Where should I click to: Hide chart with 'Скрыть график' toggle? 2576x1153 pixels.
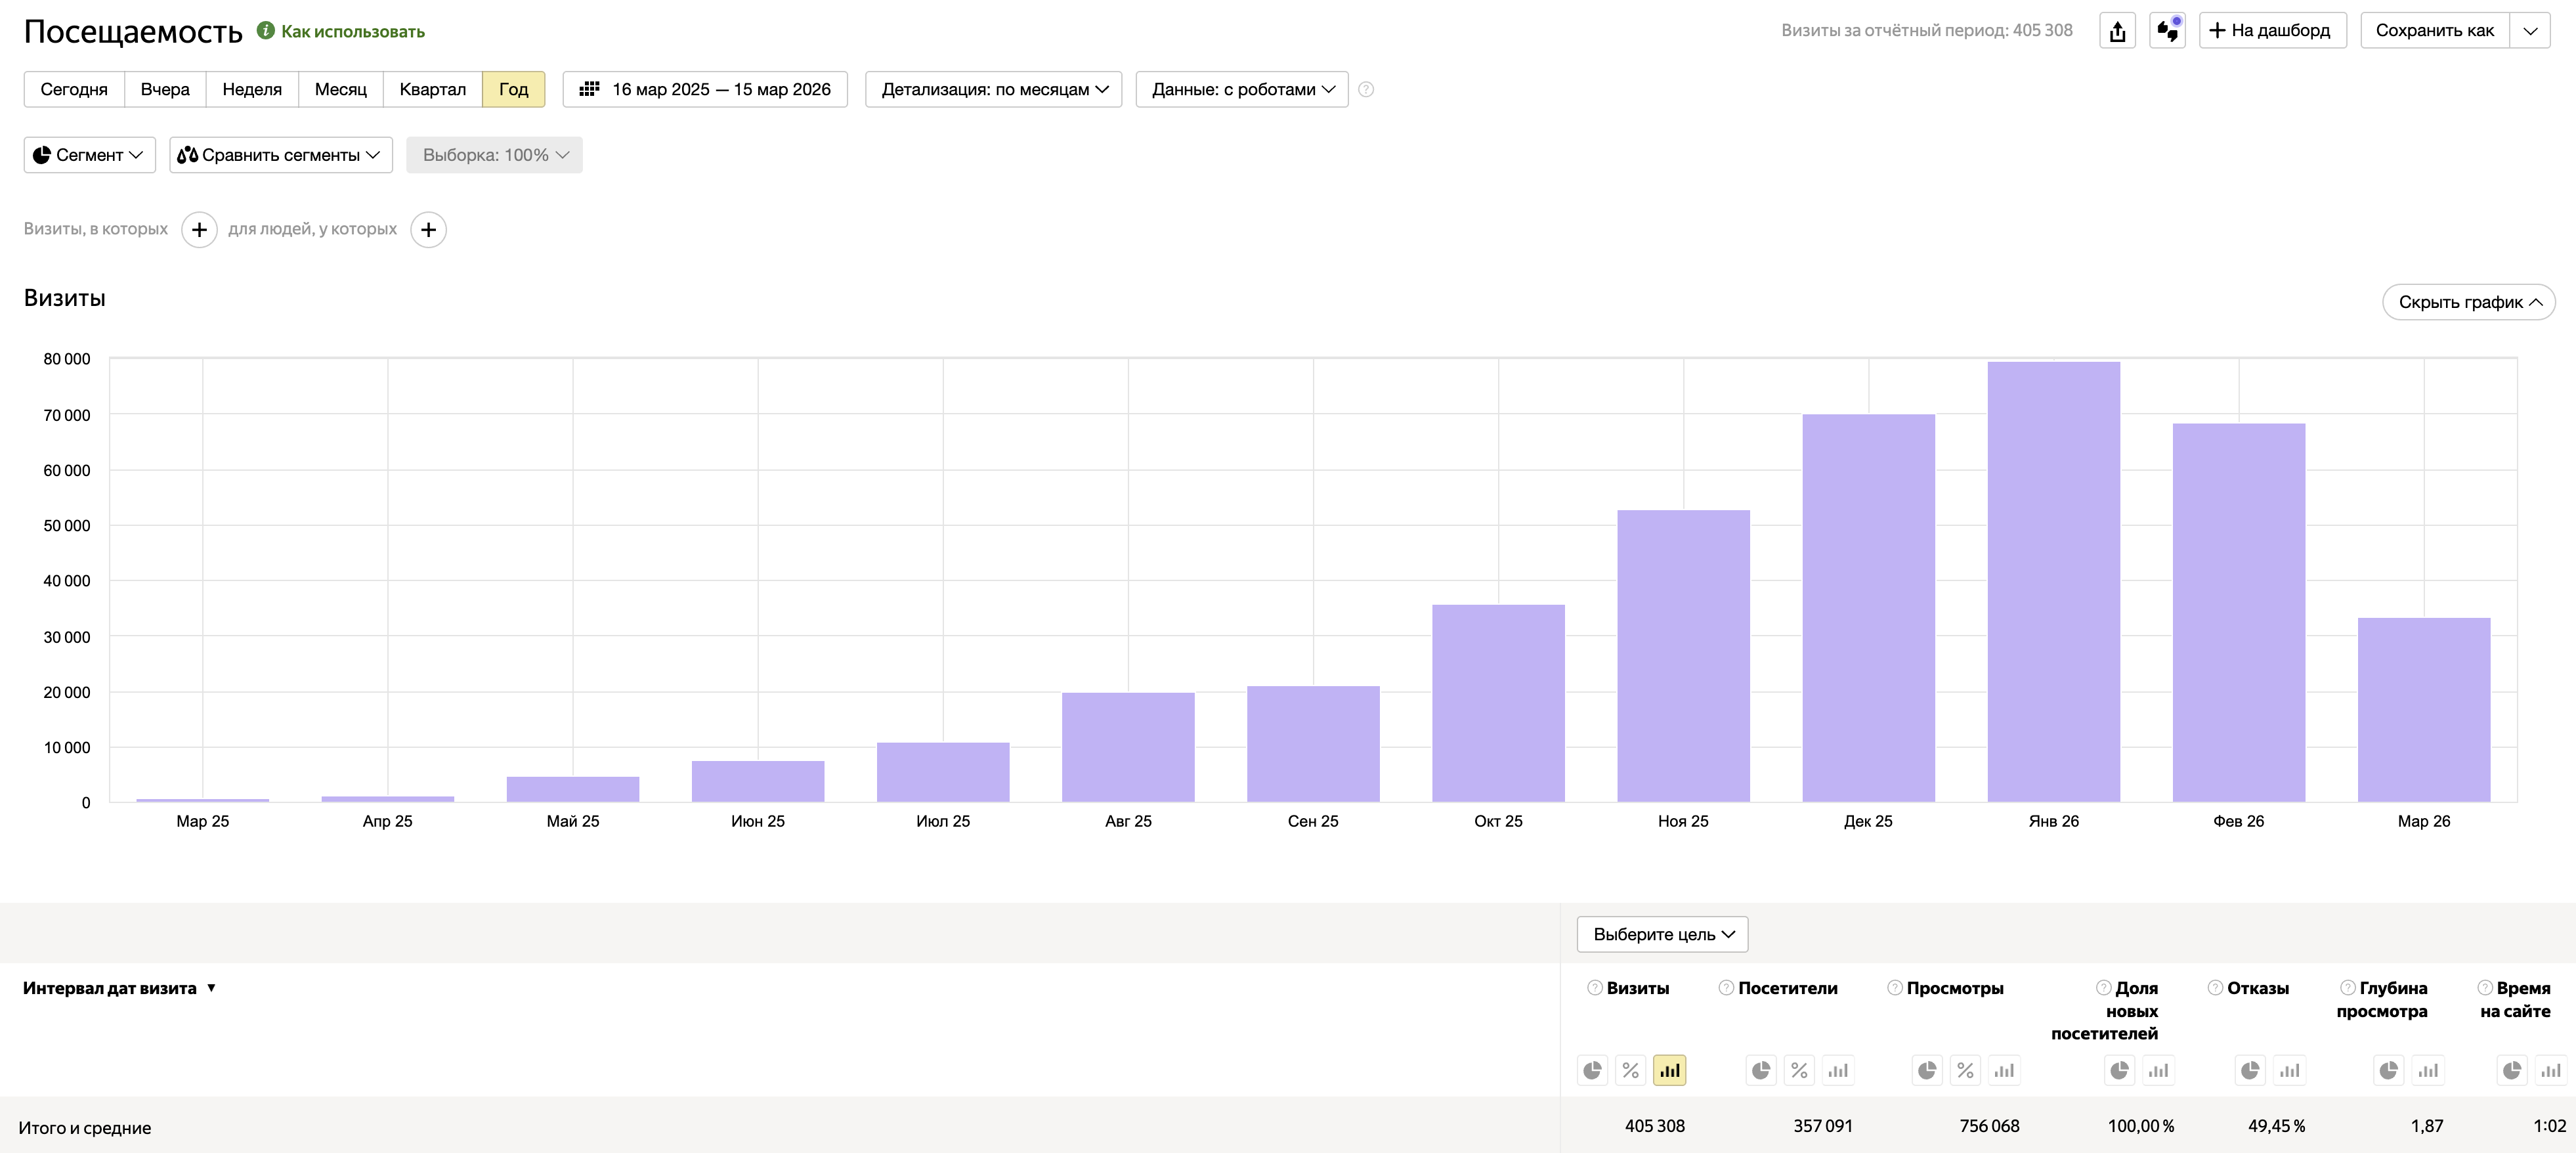coord(2468,302)
